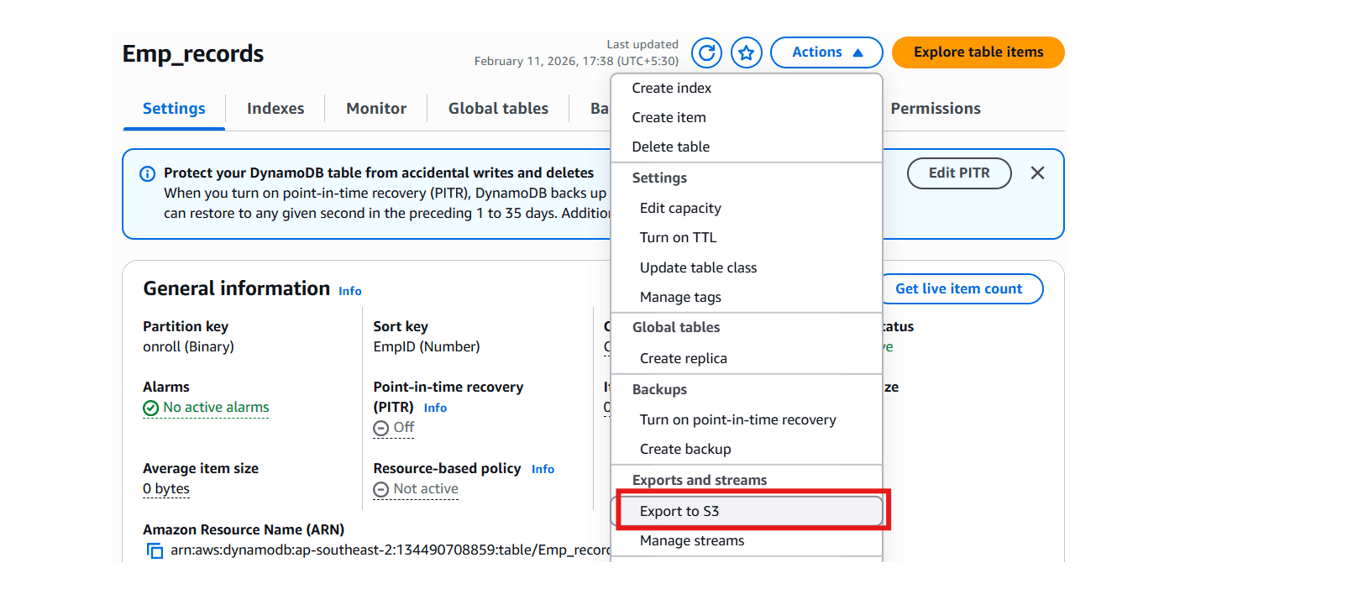This screenshot has width=1362, height=604.
Task: Open Explore table items
Action: click(978, 52)
